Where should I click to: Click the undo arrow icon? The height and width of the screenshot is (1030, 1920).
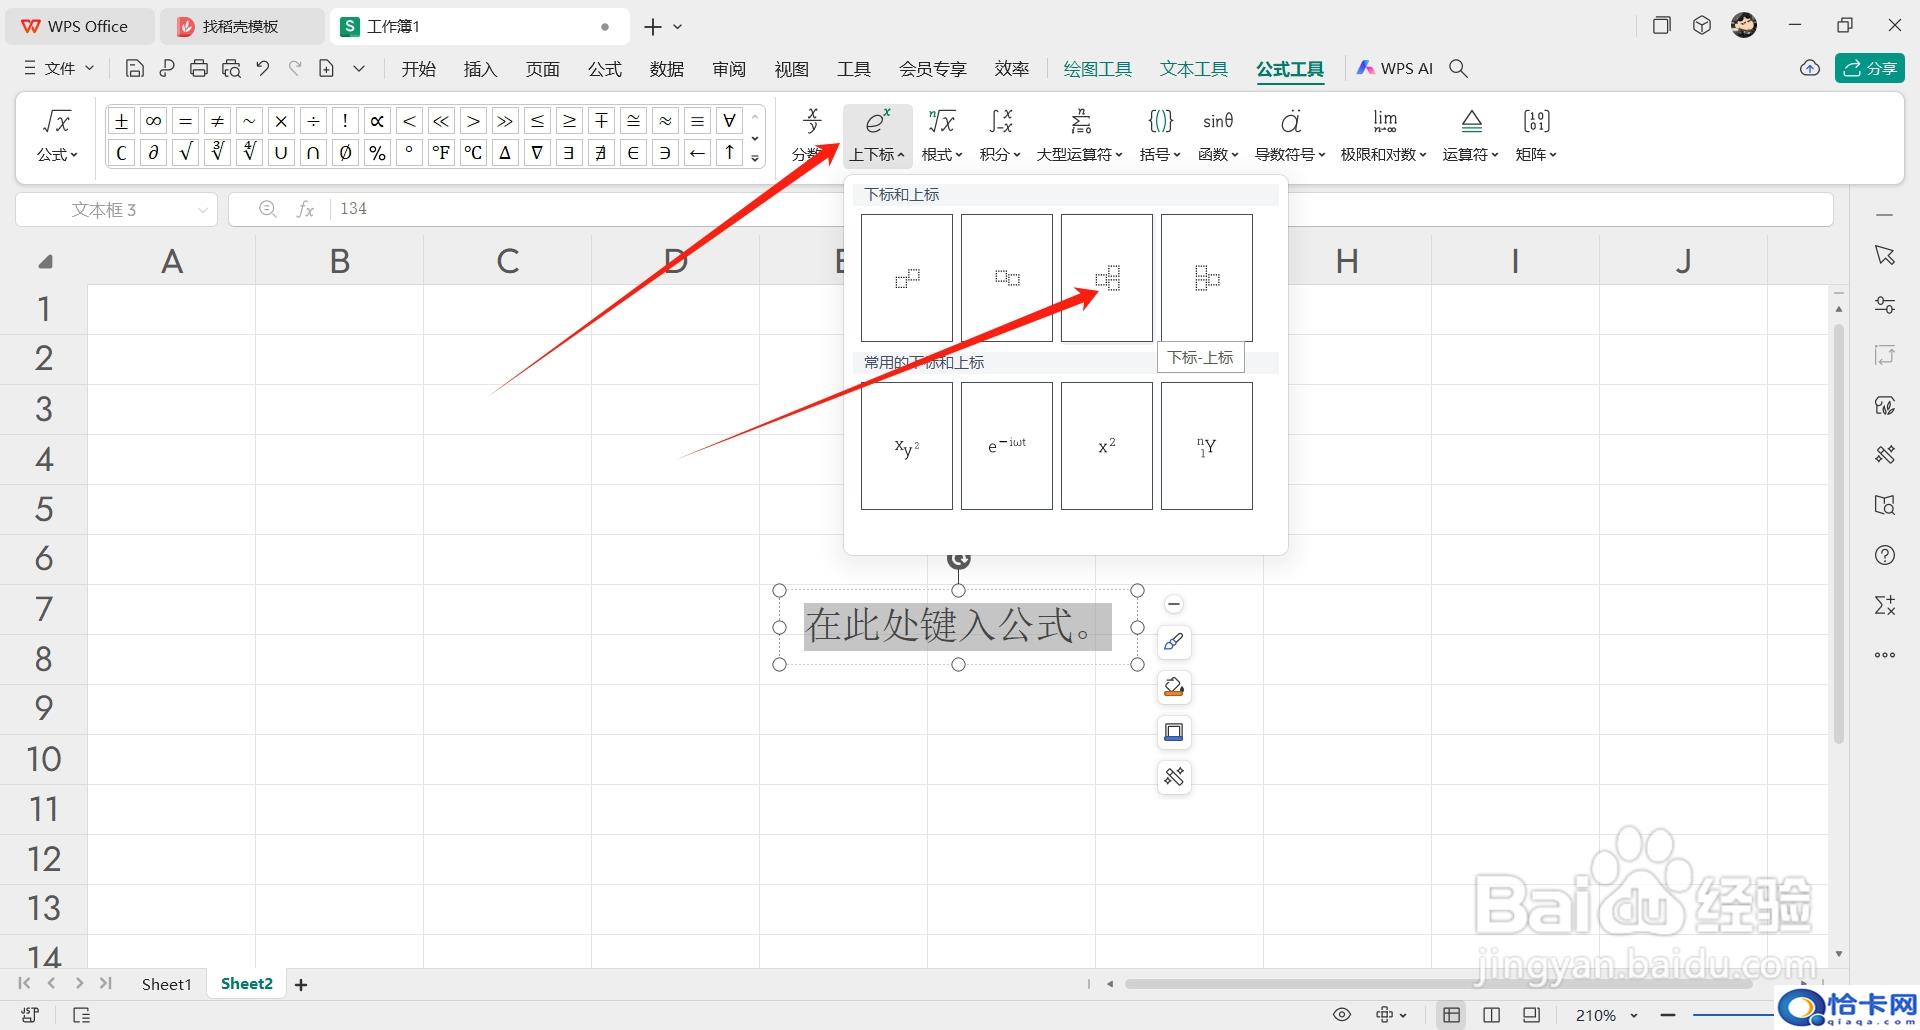click(263, 69)
